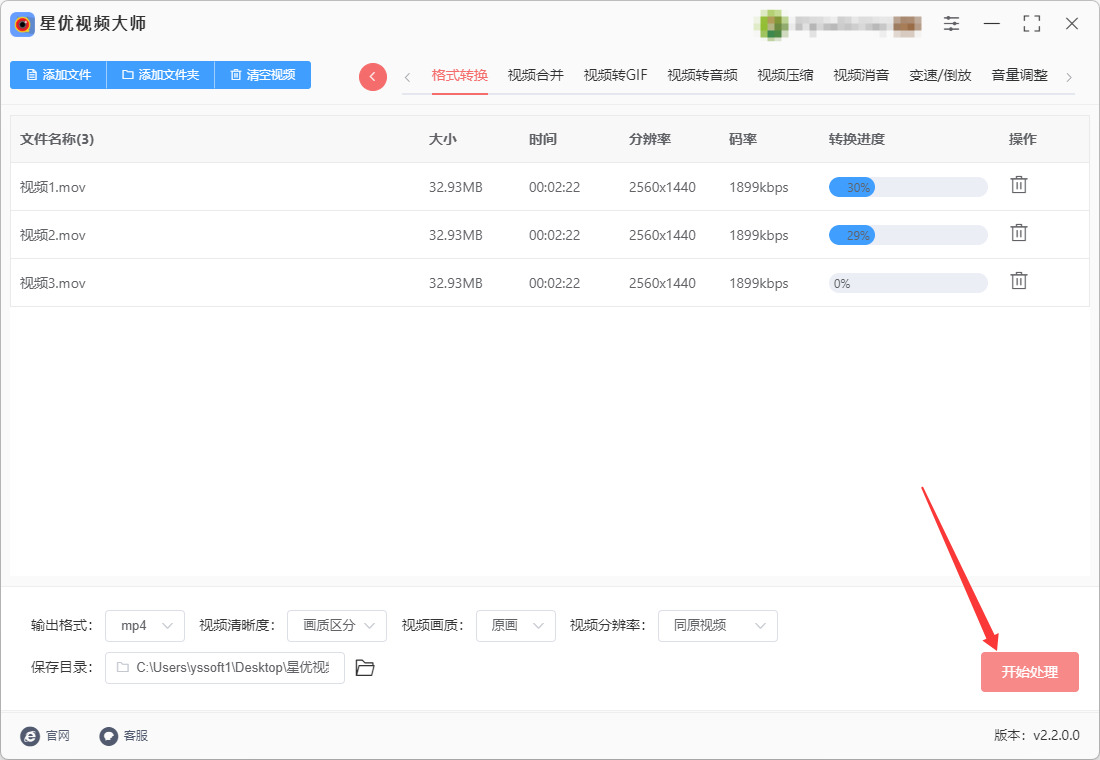The width and height of the screenshot is (1100, 760).
Task: Click the 版本: v2.2.0.0 version text
Action: coord(1037,735)
